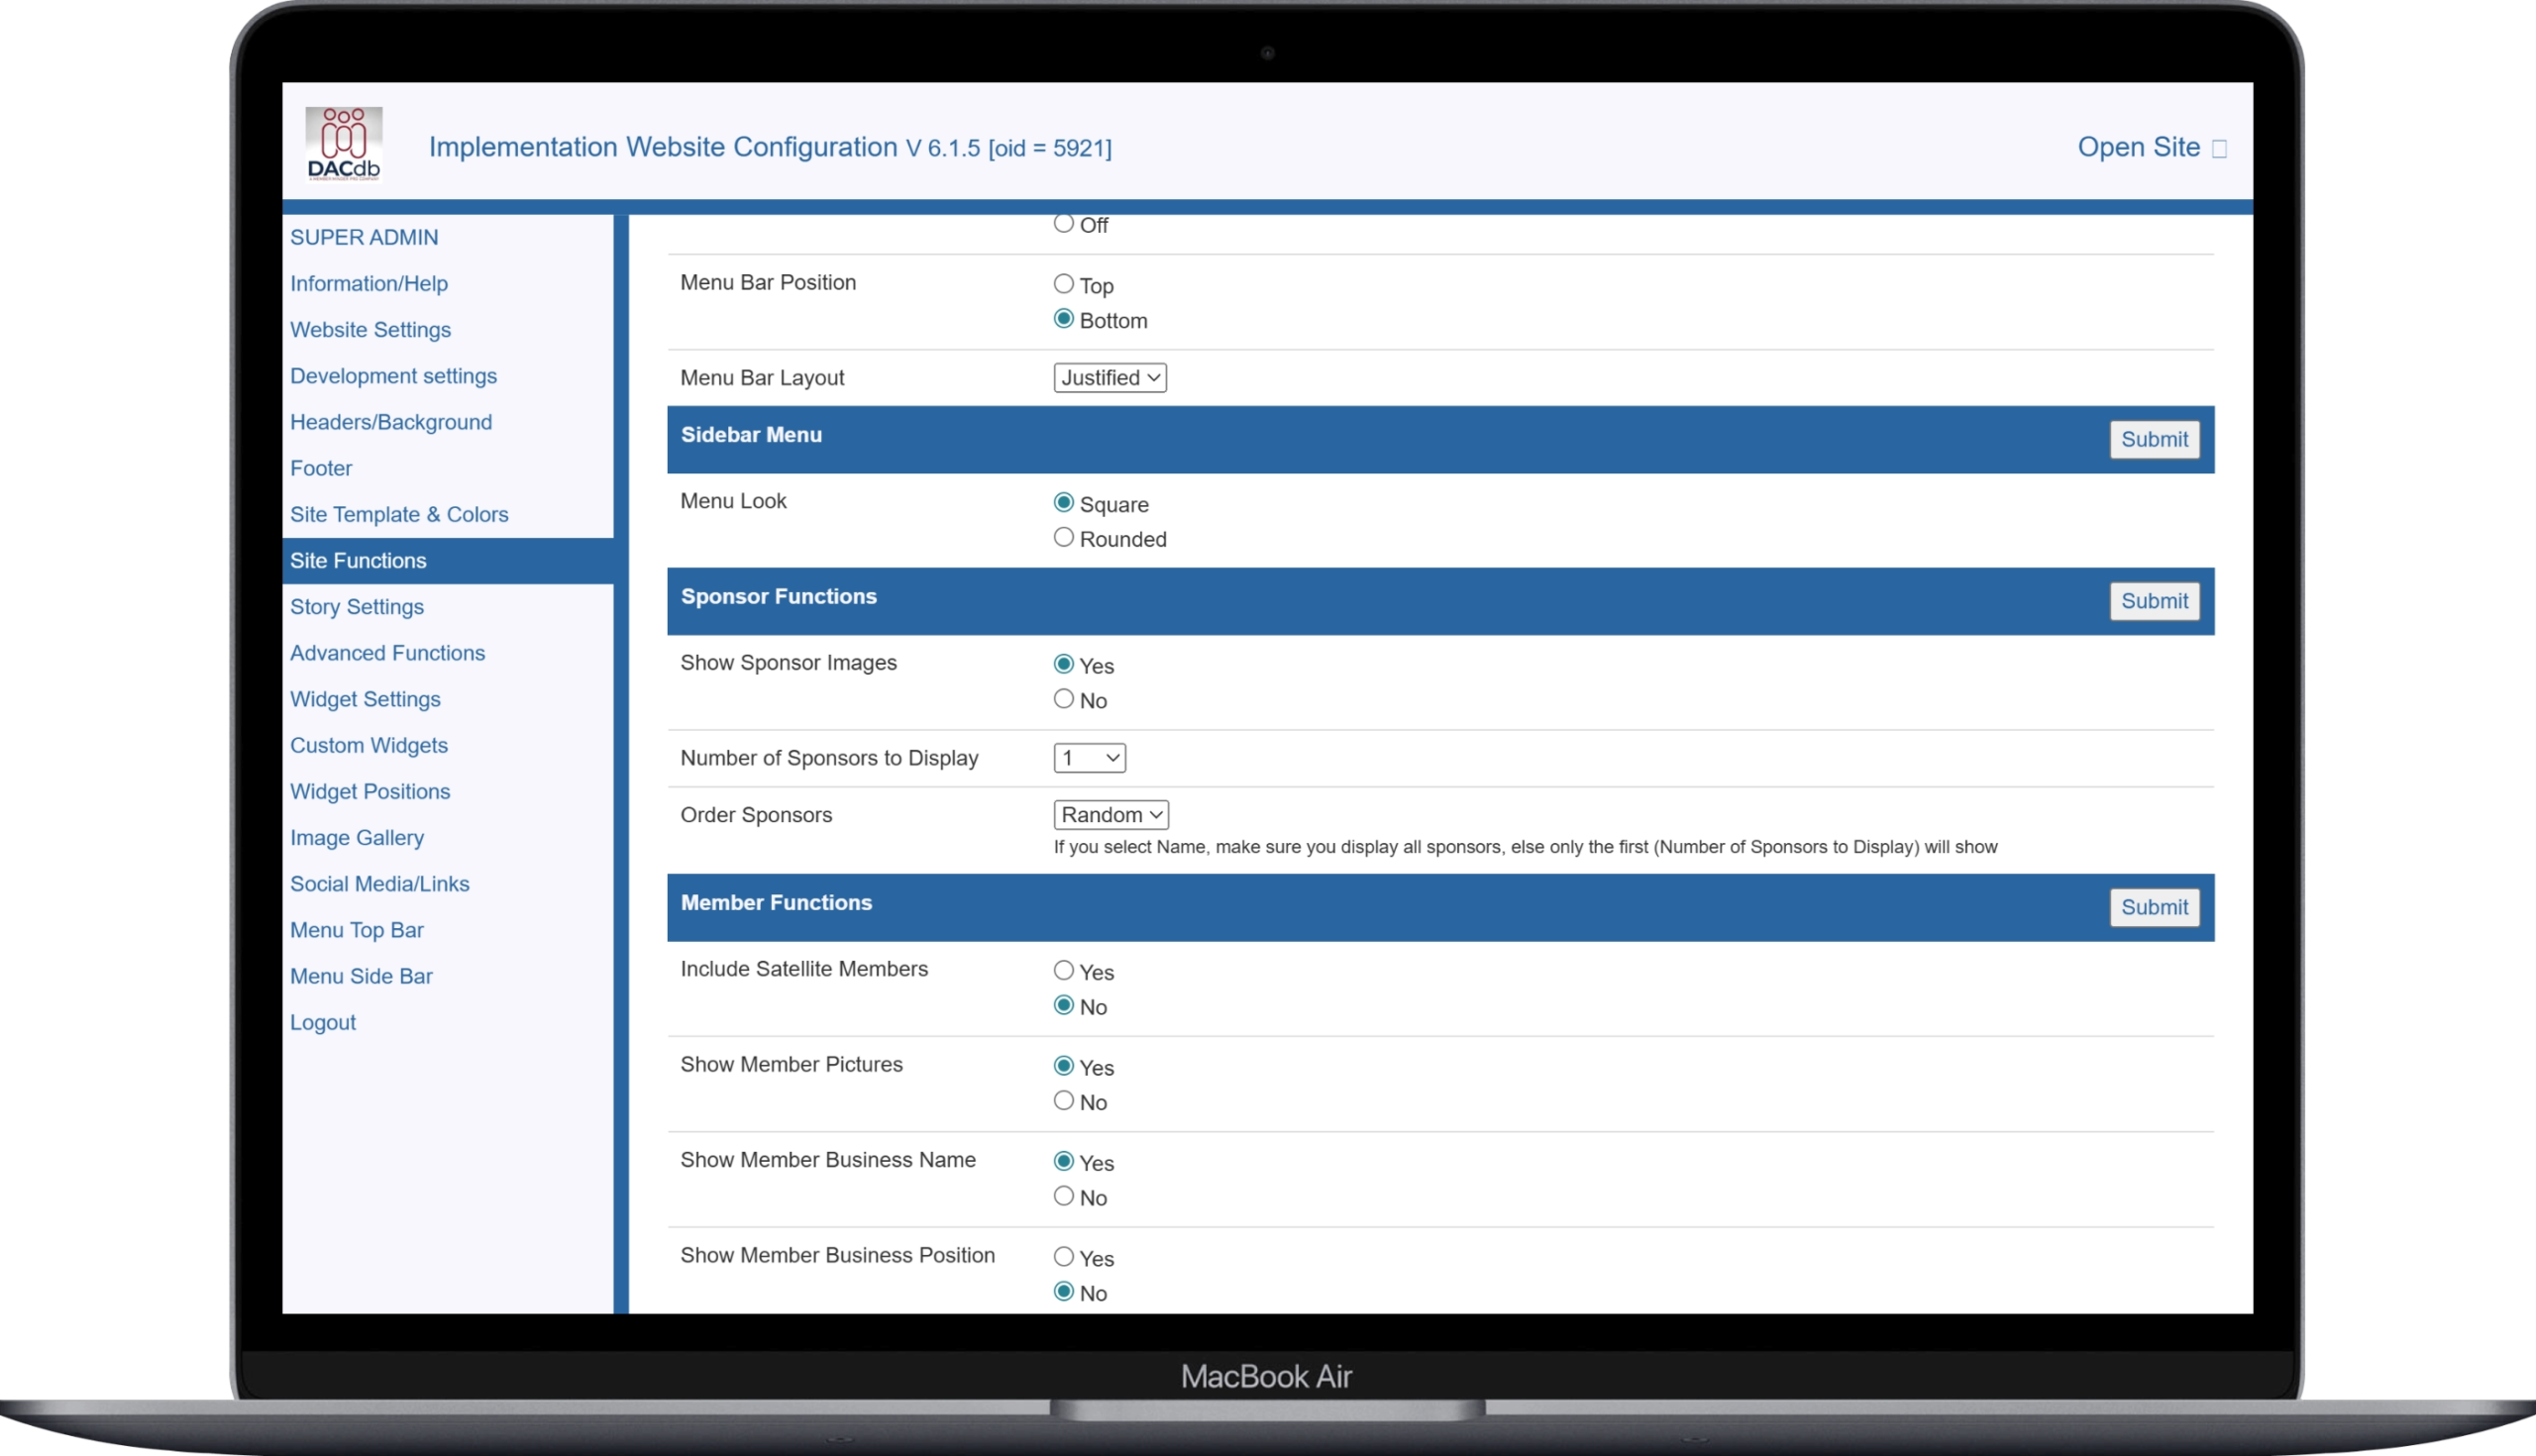Open Menu Side Bar settings
This screenshot has width=2536, height=1456.
click(x=361, y=976)
